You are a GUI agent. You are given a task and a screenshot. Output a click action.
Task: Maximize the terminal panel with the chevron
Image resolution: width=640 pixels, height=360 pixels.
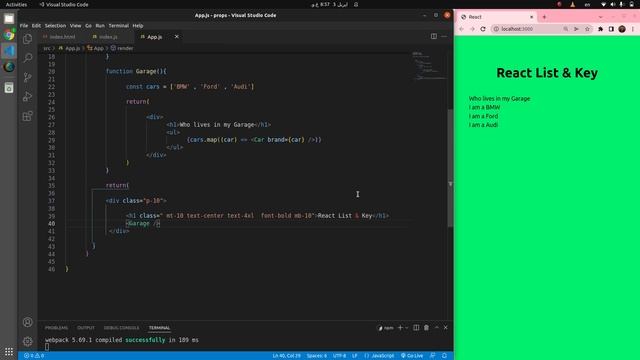pos(436,327)
